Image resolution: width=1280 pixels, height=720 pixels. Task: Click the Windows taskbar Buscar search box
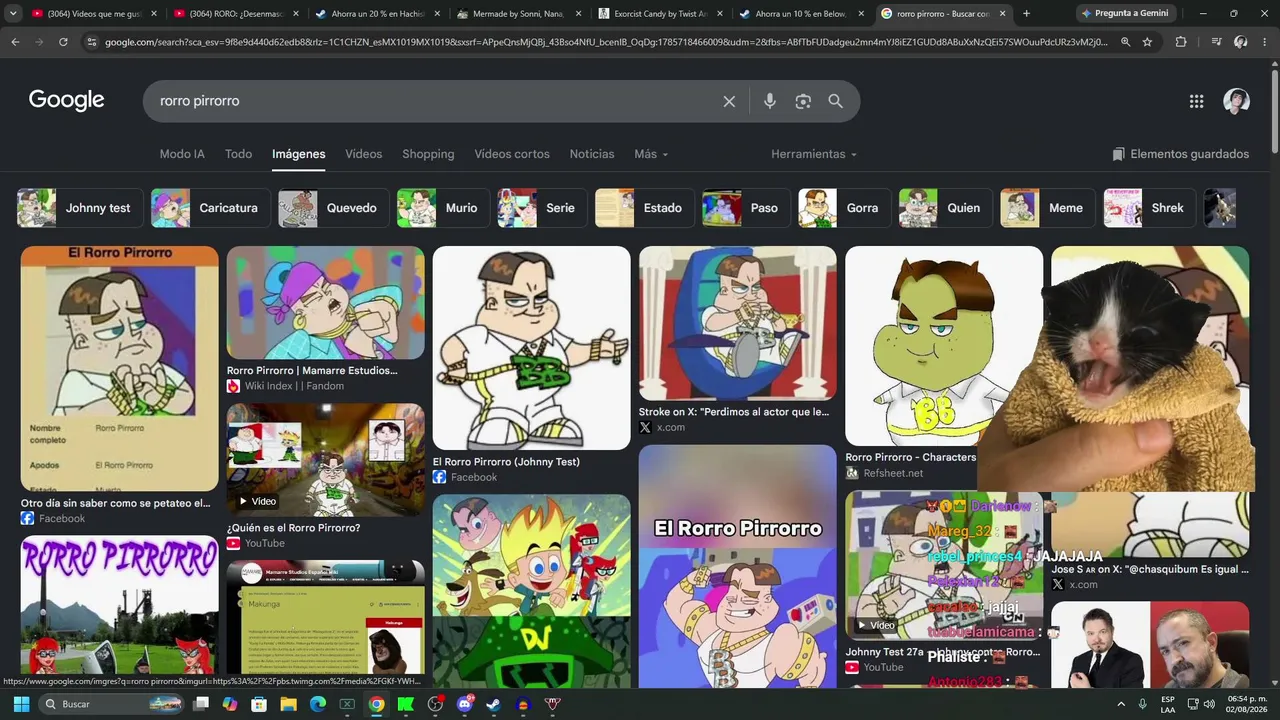pos(111,704)
